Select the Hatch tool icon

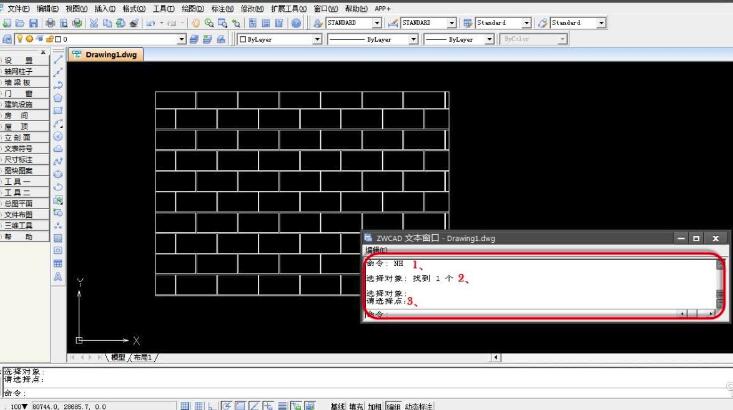[x=59, y=237]
